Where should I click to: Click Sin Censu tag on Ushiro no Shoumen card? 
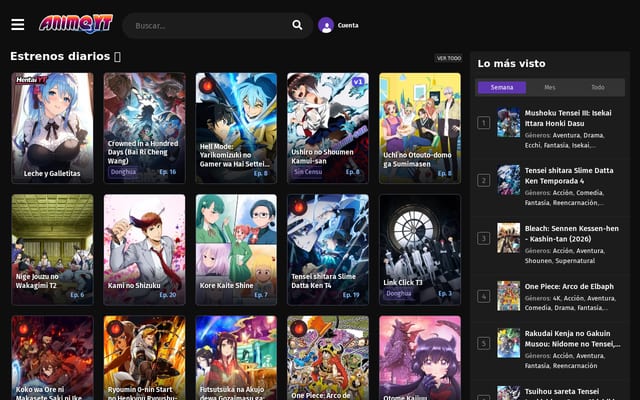(308, 172)
